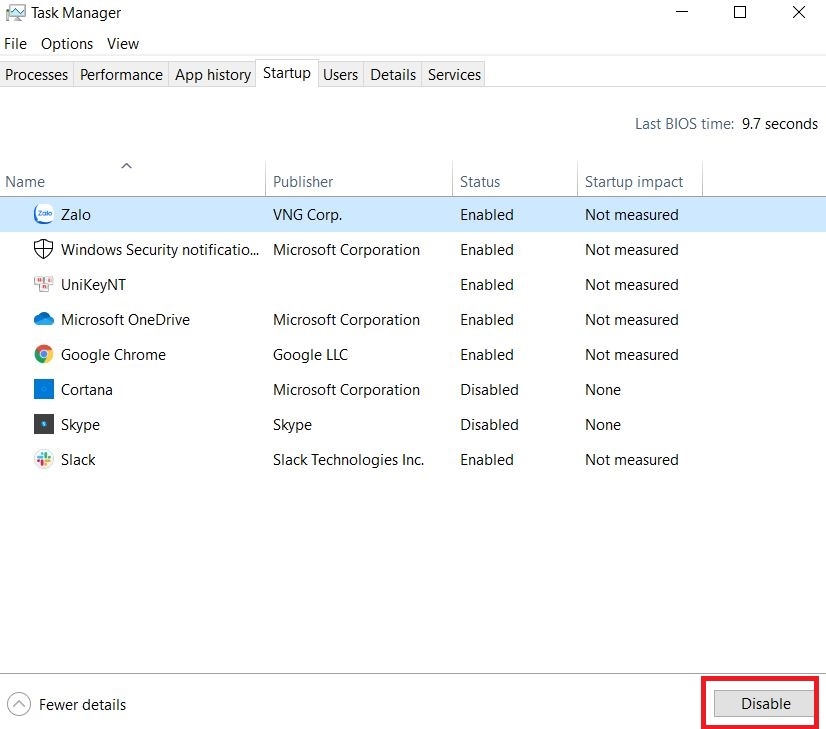Click the UniKeyNT icon
This screenshot has height=729, width=826.
pyautogui.click(x=44, y=285)
